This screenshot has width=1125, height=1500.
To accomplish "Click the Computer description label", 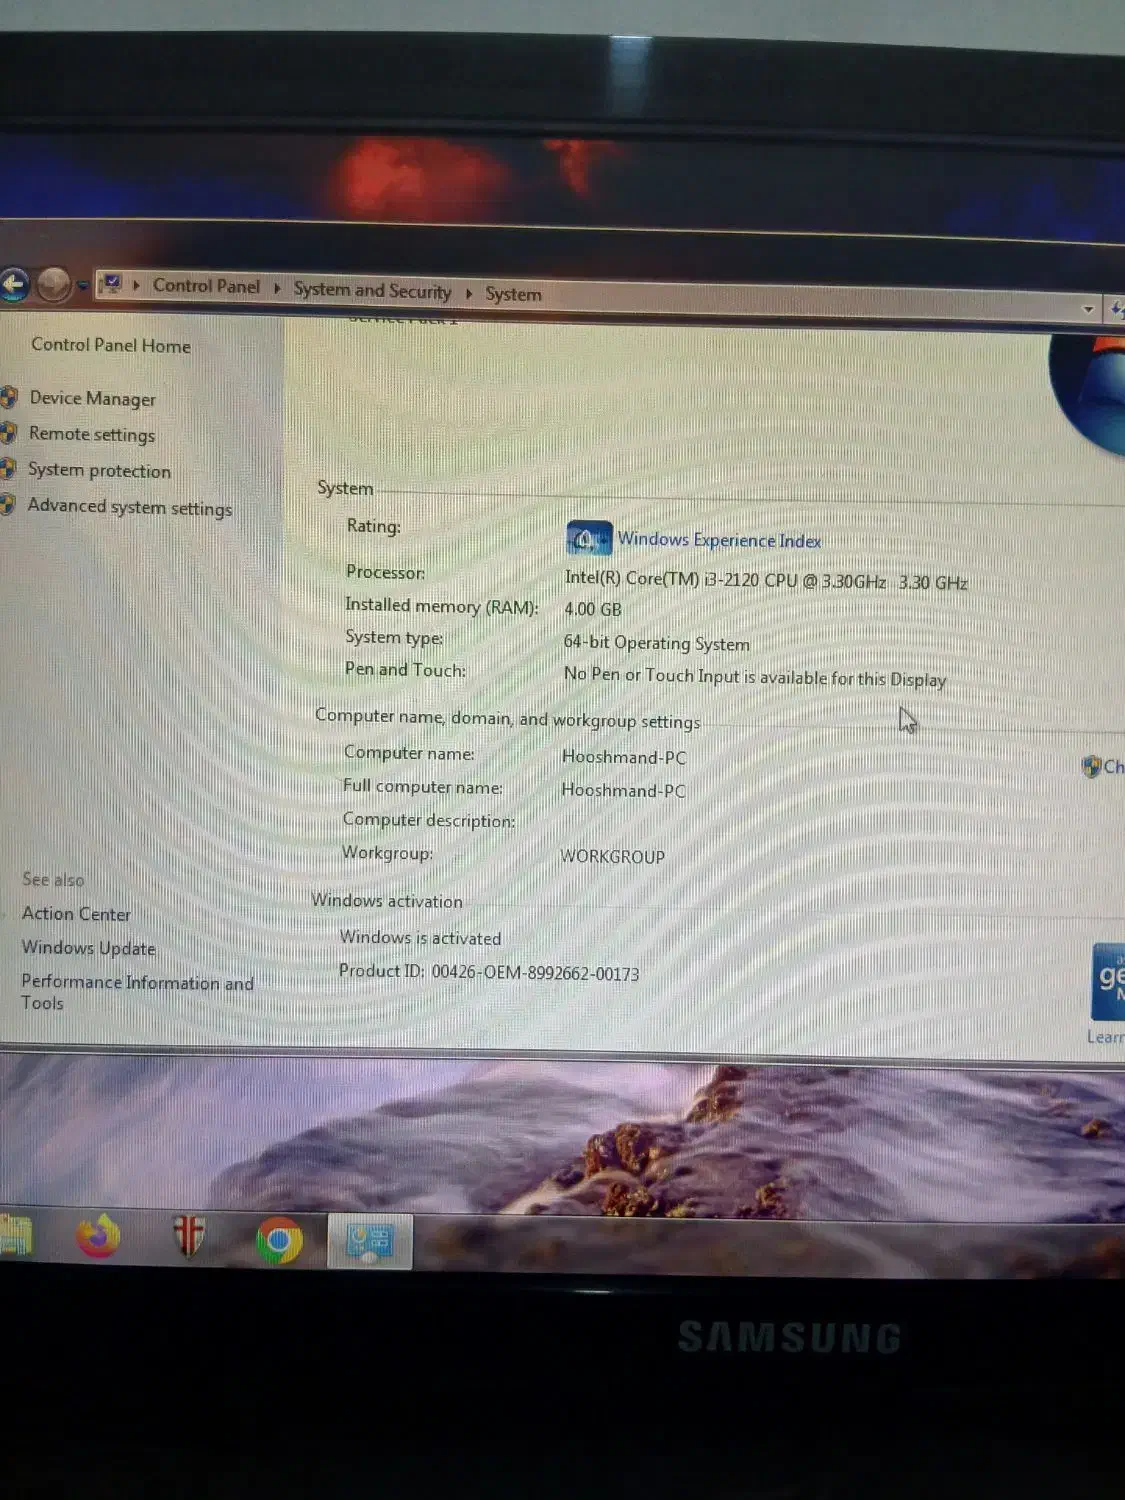I will (429, 820).
